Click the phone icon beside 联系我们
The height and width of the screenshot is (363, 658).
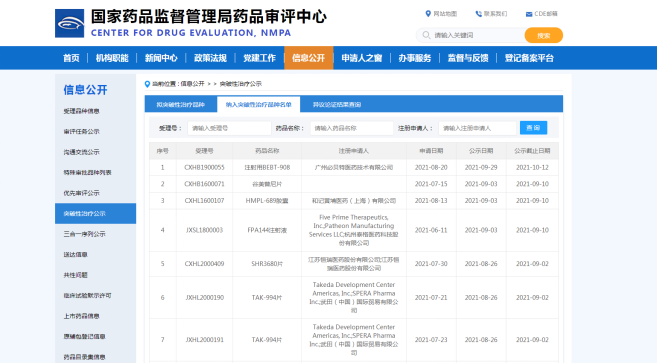point(478,14)
